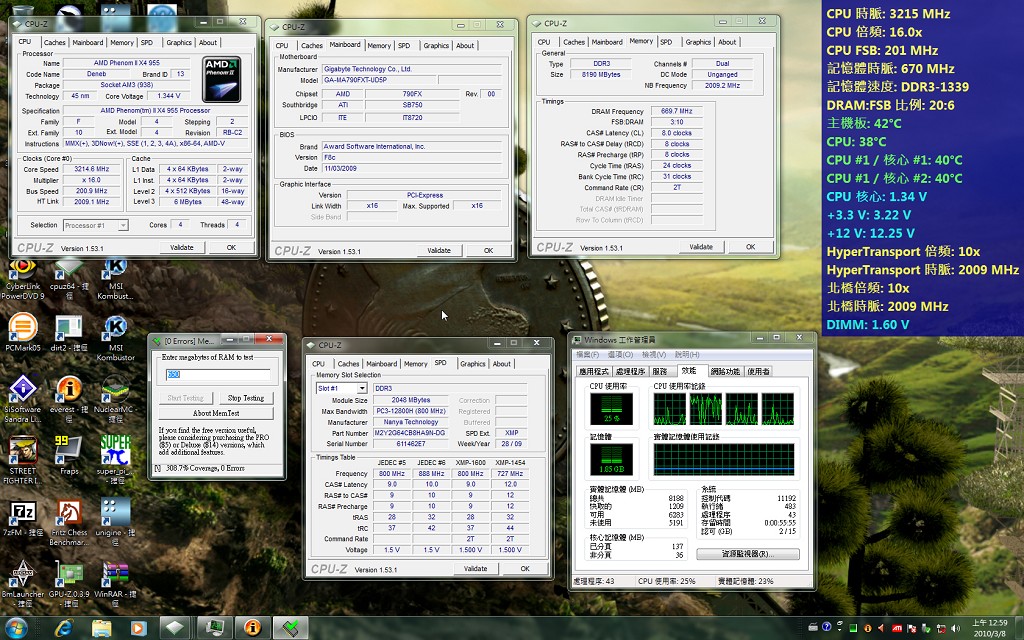Click the CPU usage history graph in Task Manager
Viewport: 1024px width, 640px height.
(x=724, y=409)
